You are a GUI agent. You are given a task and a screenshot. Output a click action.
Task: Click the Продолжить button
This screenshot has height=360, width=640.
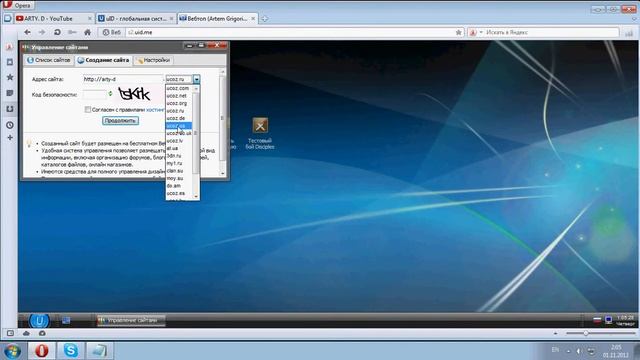click(x=120, y=121)
